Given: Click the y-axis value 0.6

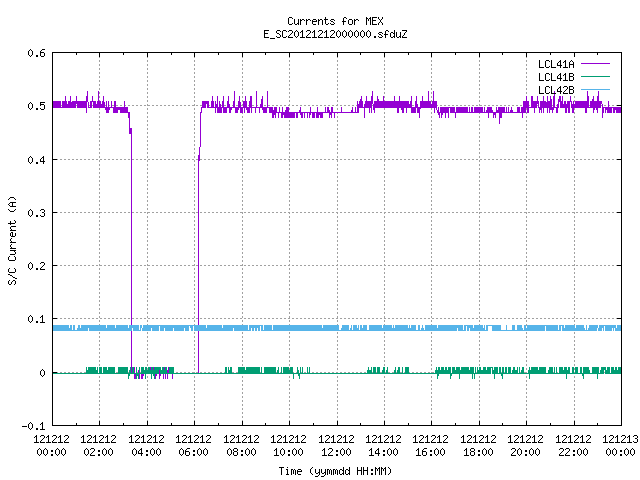Looking at the screenshot, I should click(36, 53).
